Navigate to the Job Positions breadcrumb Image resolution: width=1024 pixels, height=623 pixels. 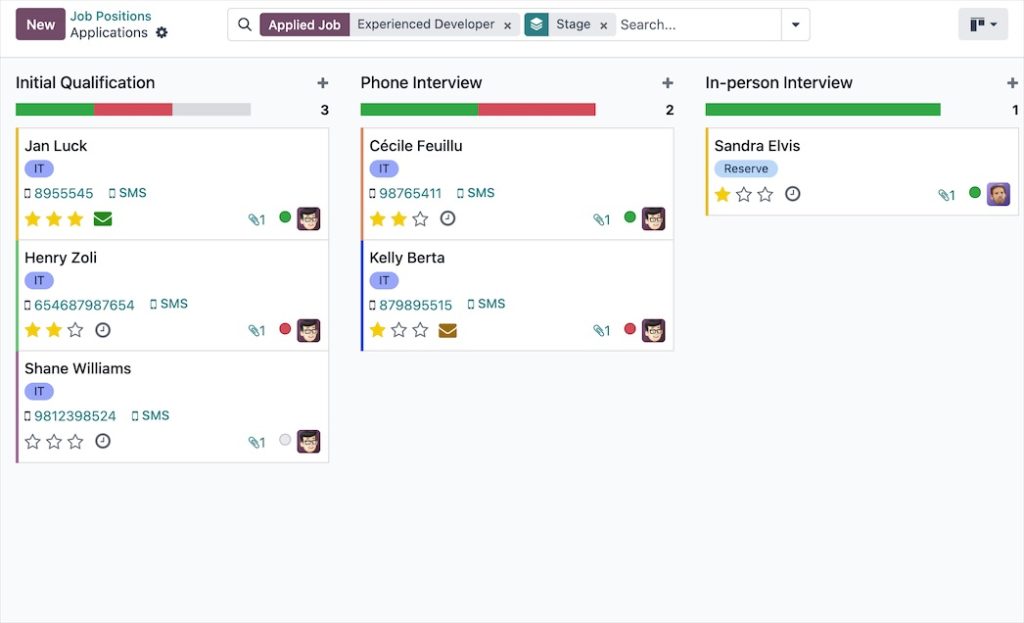(110, 16)
